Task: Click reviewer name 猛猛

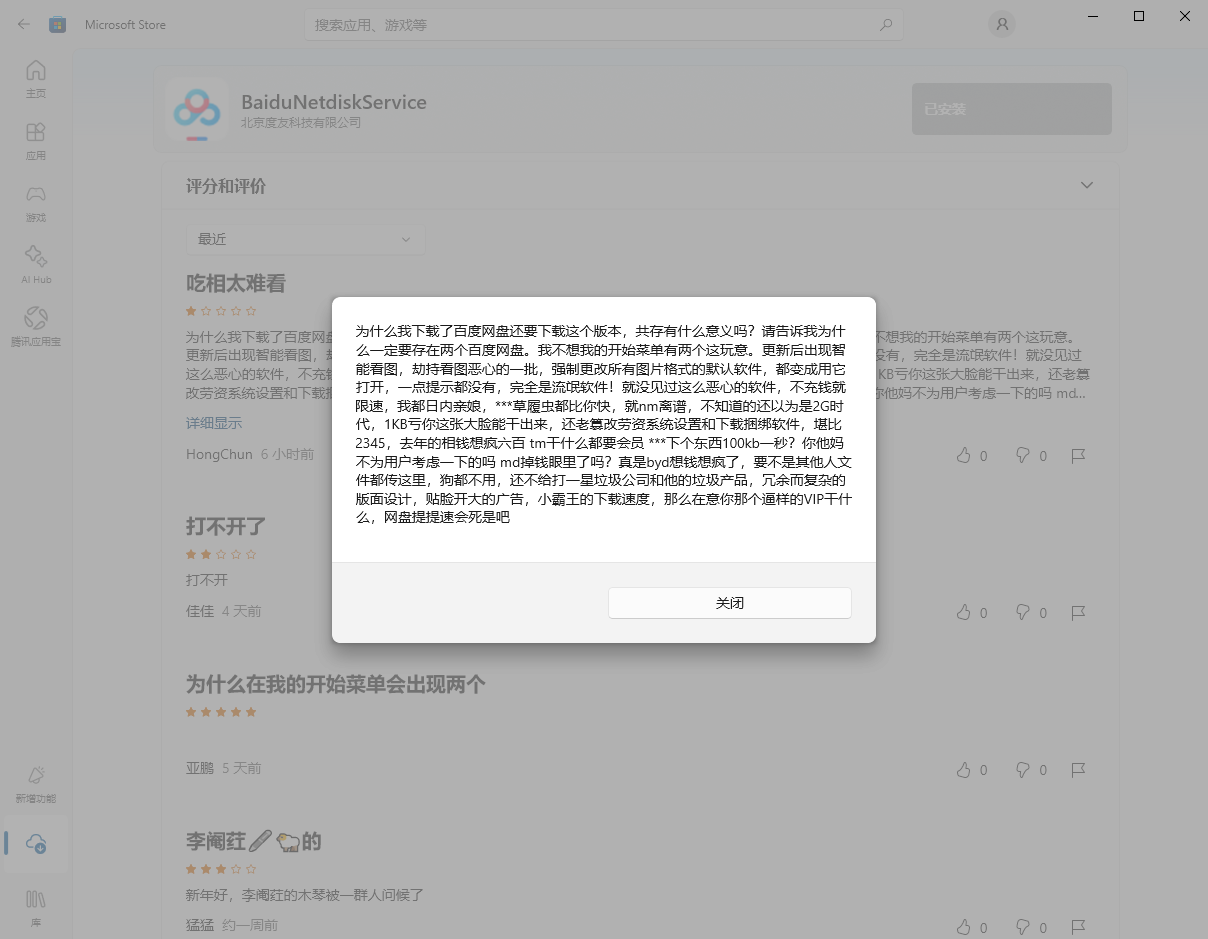Action: pos(200,925)
